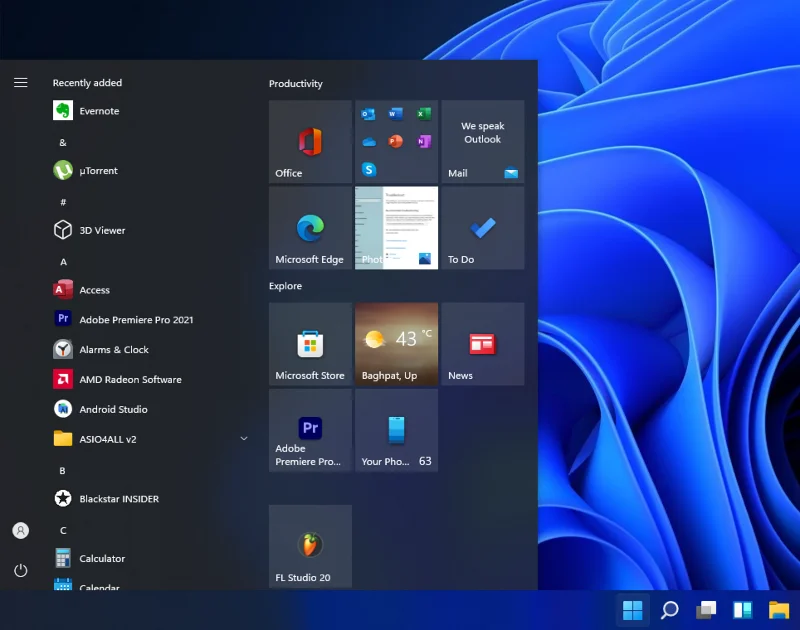Expand the Start menu hamburger pane
The height and width of the screenshot is (630, 800).
(x=20, y=83)
